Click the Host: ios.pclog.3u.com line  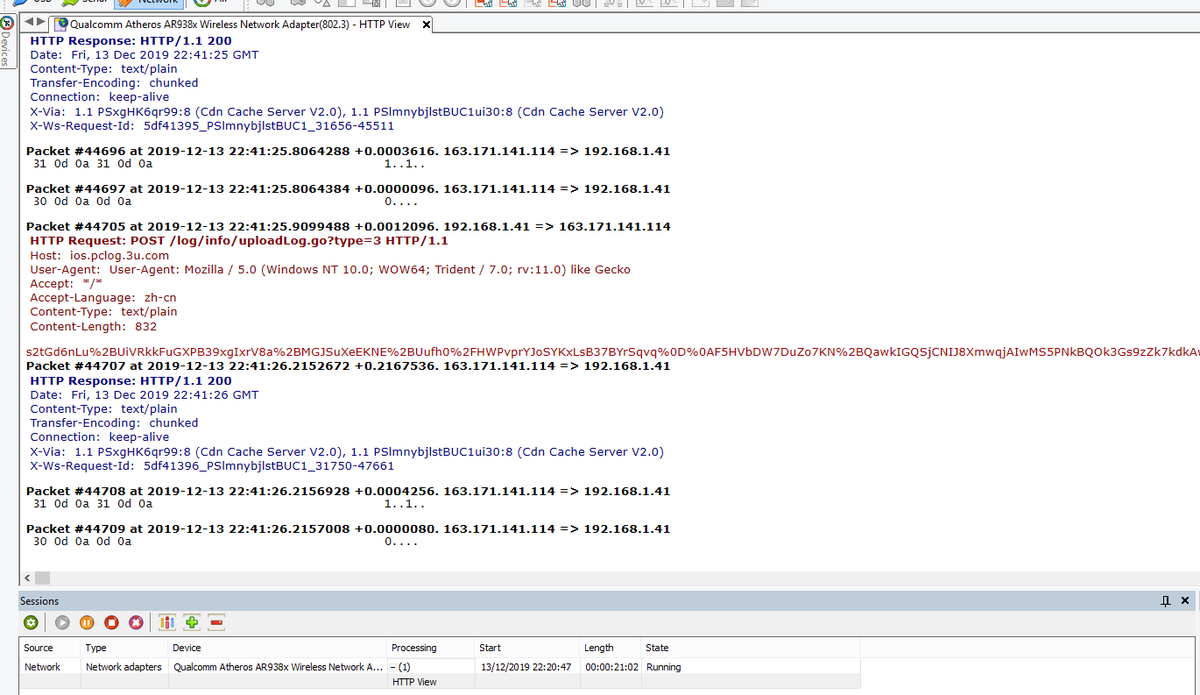(99, 256)
